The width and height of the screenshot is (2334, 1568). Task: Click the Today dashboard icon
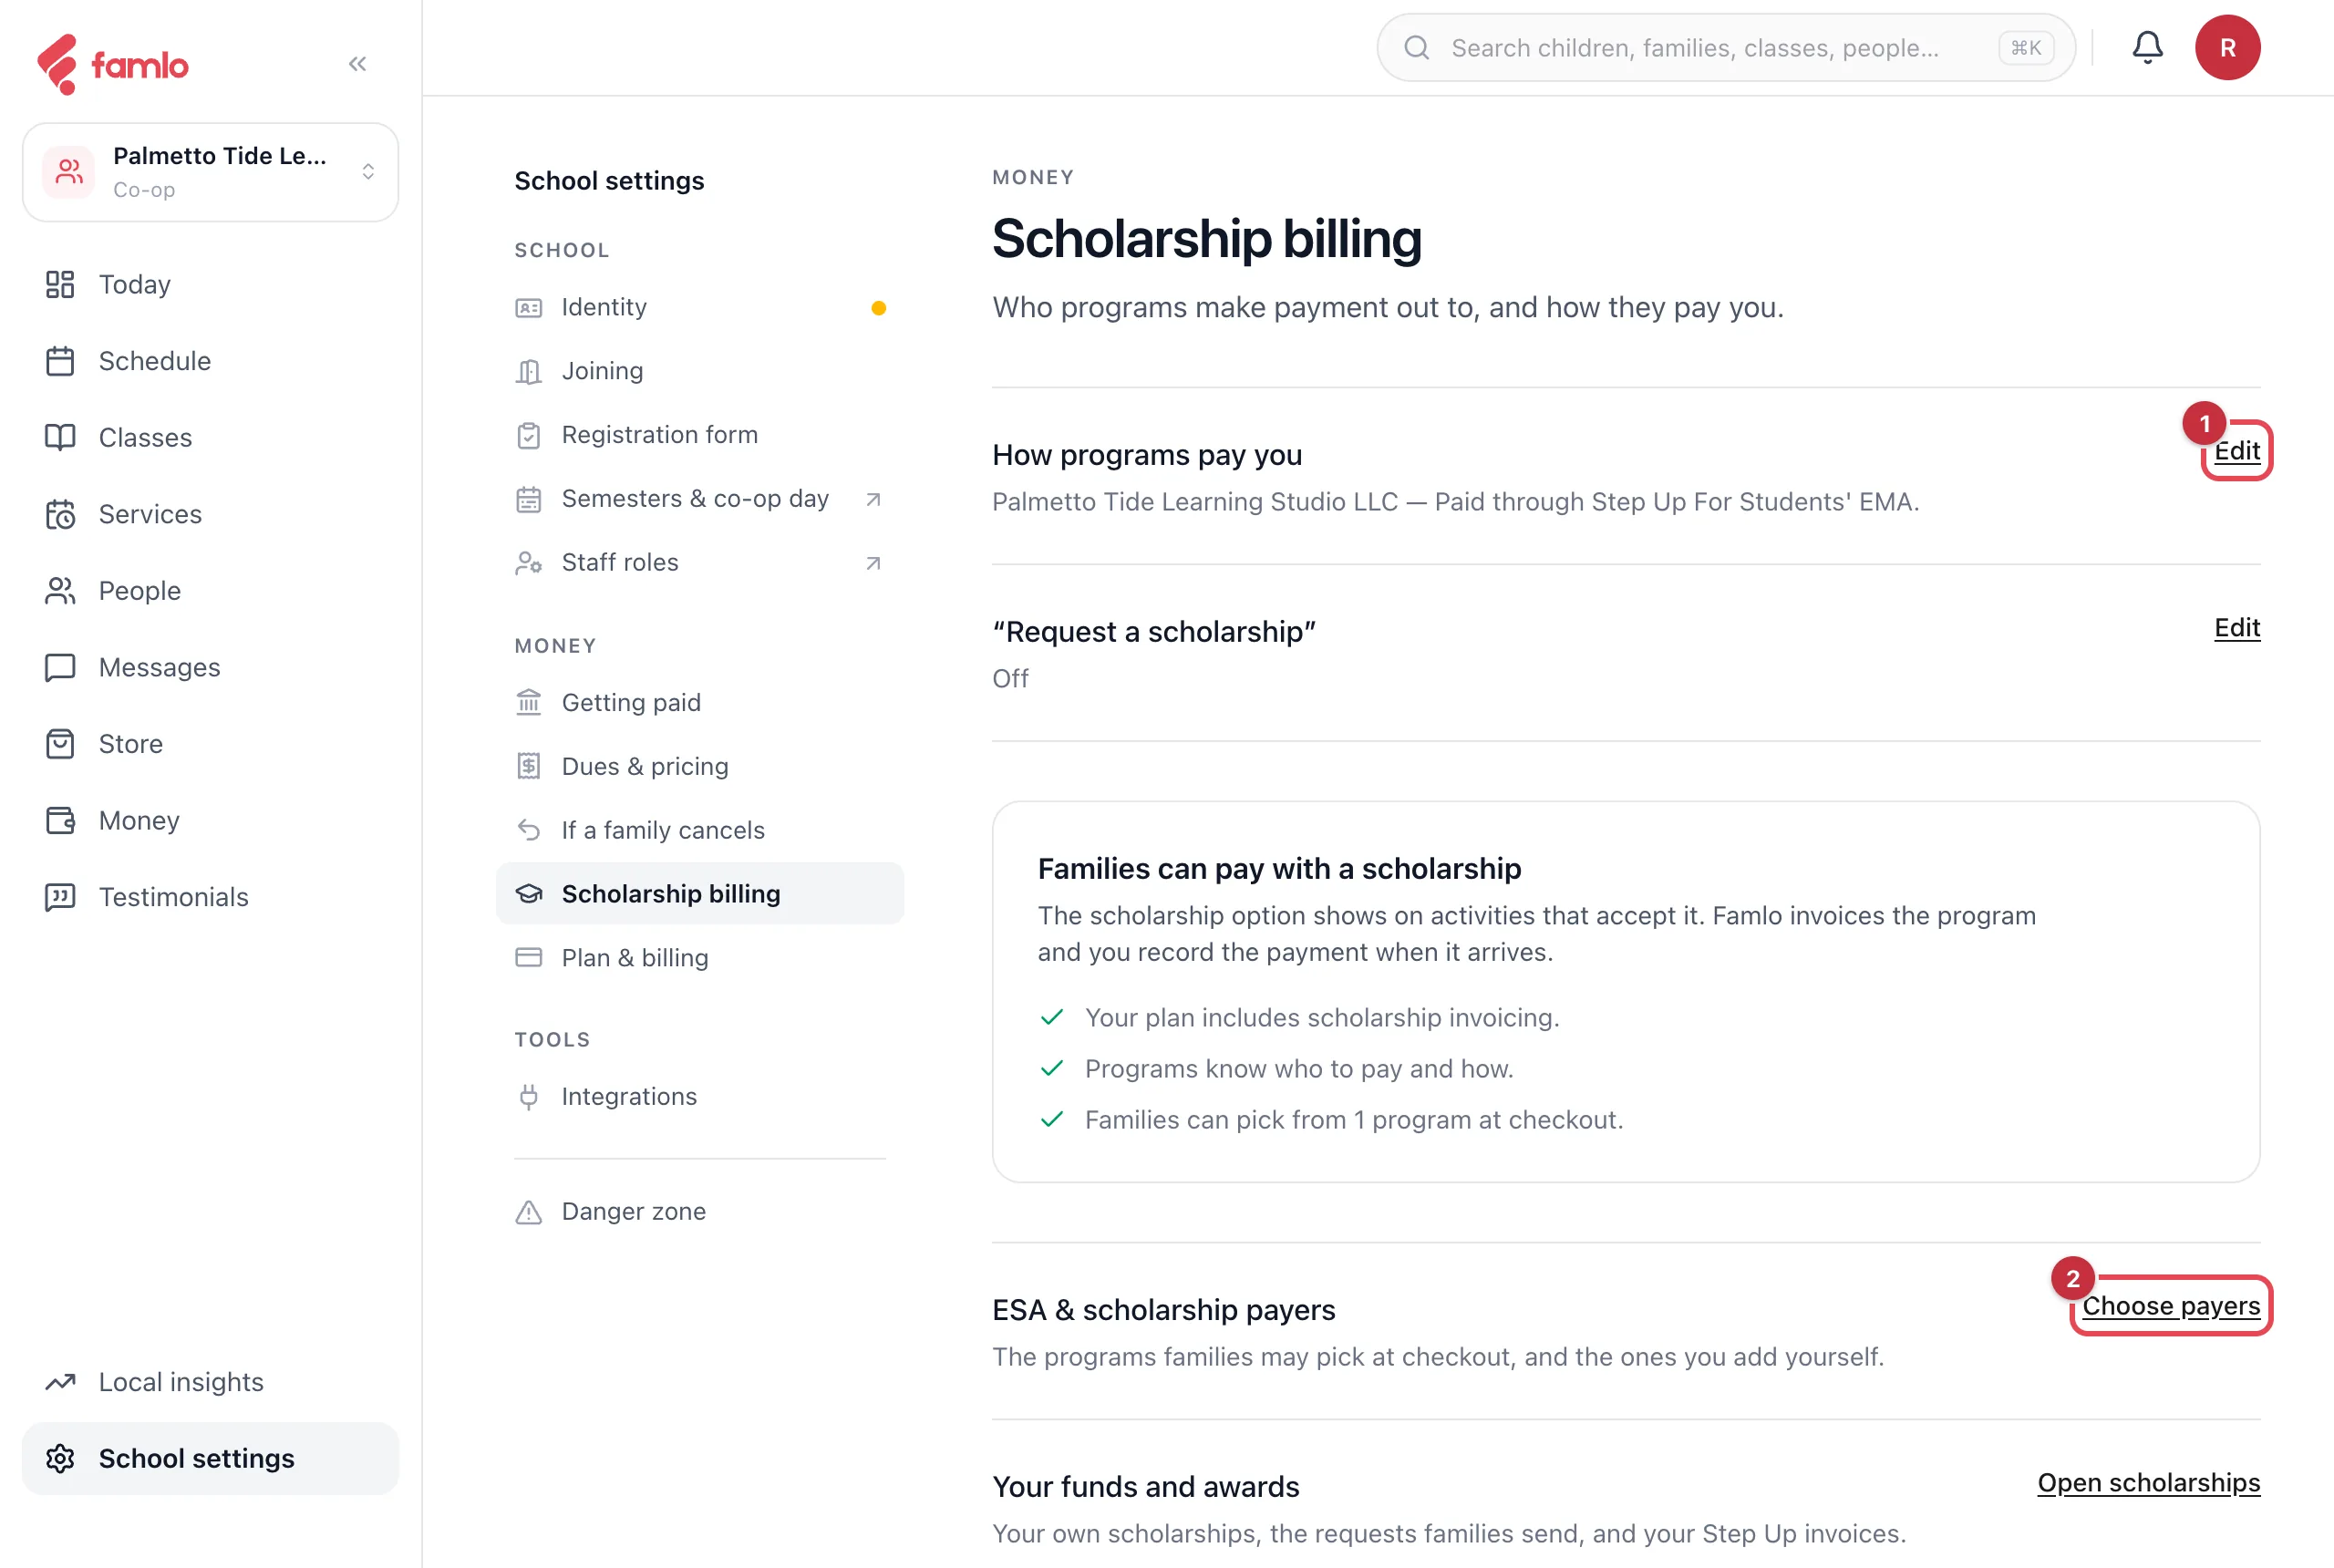coord(60,284)
